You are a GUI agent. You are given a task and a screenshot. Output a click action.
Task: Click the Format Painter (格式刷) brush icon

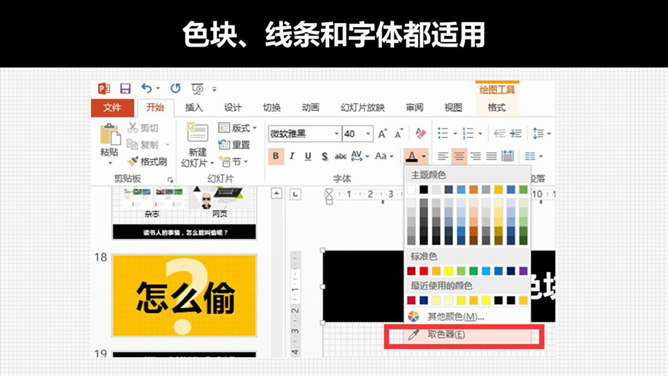(x=133, y=161)
